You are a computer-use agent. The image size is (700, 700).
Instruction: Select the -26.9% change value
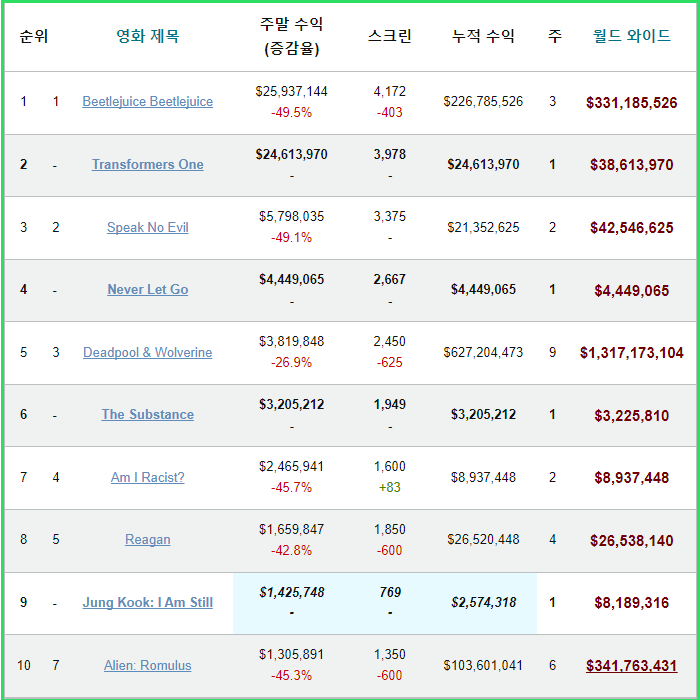292,362
